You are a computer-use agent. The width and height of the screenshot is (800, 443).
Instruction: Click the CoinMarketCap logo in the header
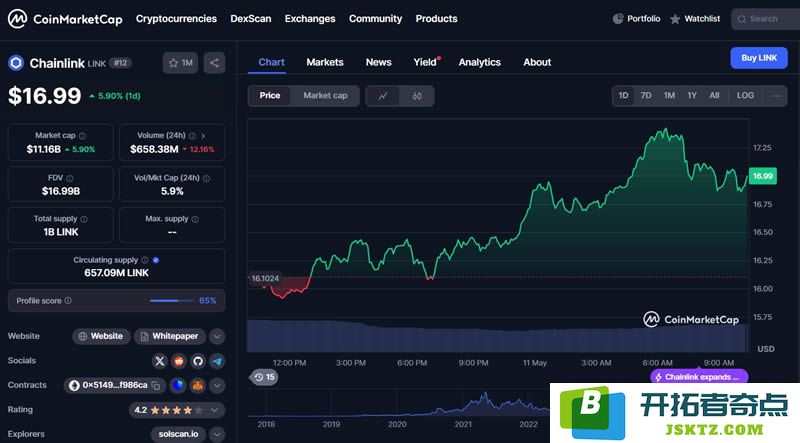tap(65, 19)
